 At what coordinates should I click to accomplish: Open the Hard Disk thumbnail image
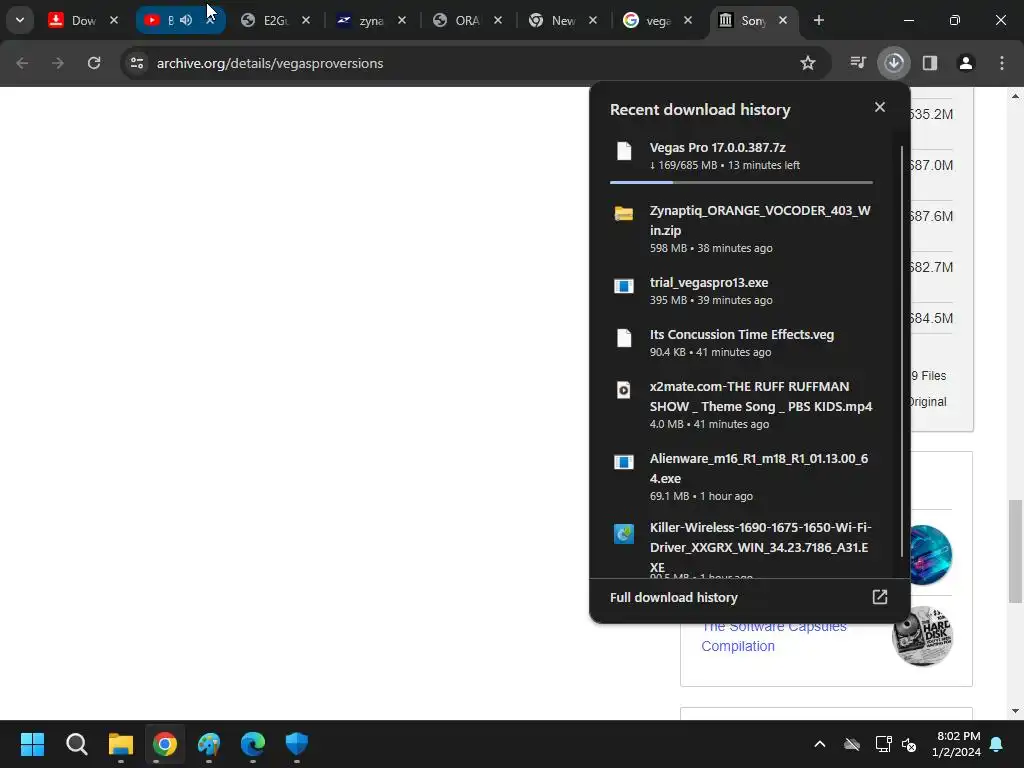(922, 636)
